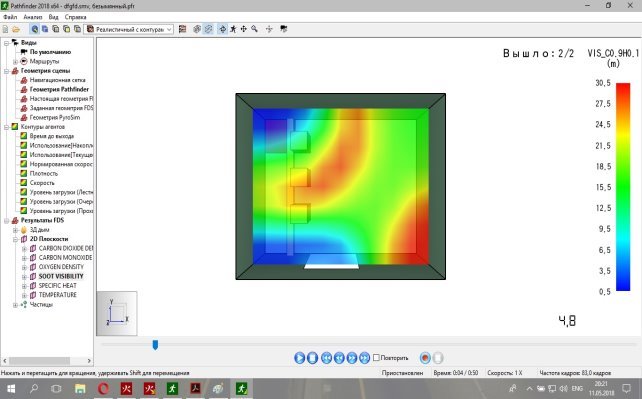Select the pan/move view tool

(244, 29)
